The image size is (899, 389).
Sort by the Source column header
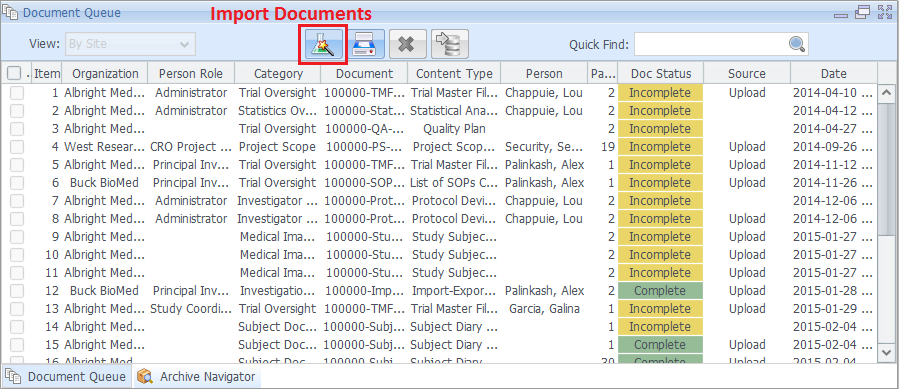[747, 73]
